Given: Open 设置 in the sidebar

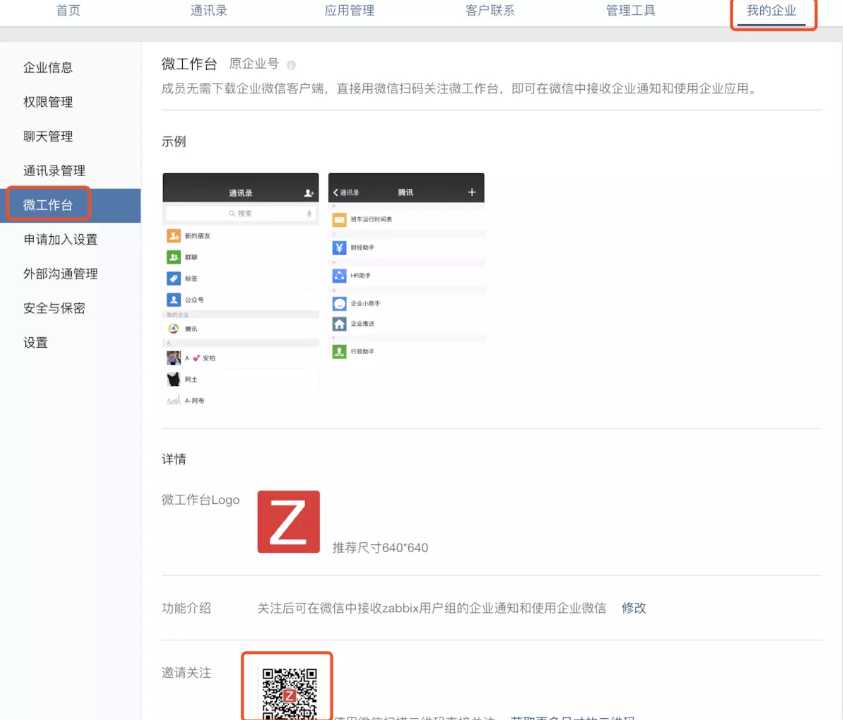Looking at the screenshot, I should (x=35, y=343).
